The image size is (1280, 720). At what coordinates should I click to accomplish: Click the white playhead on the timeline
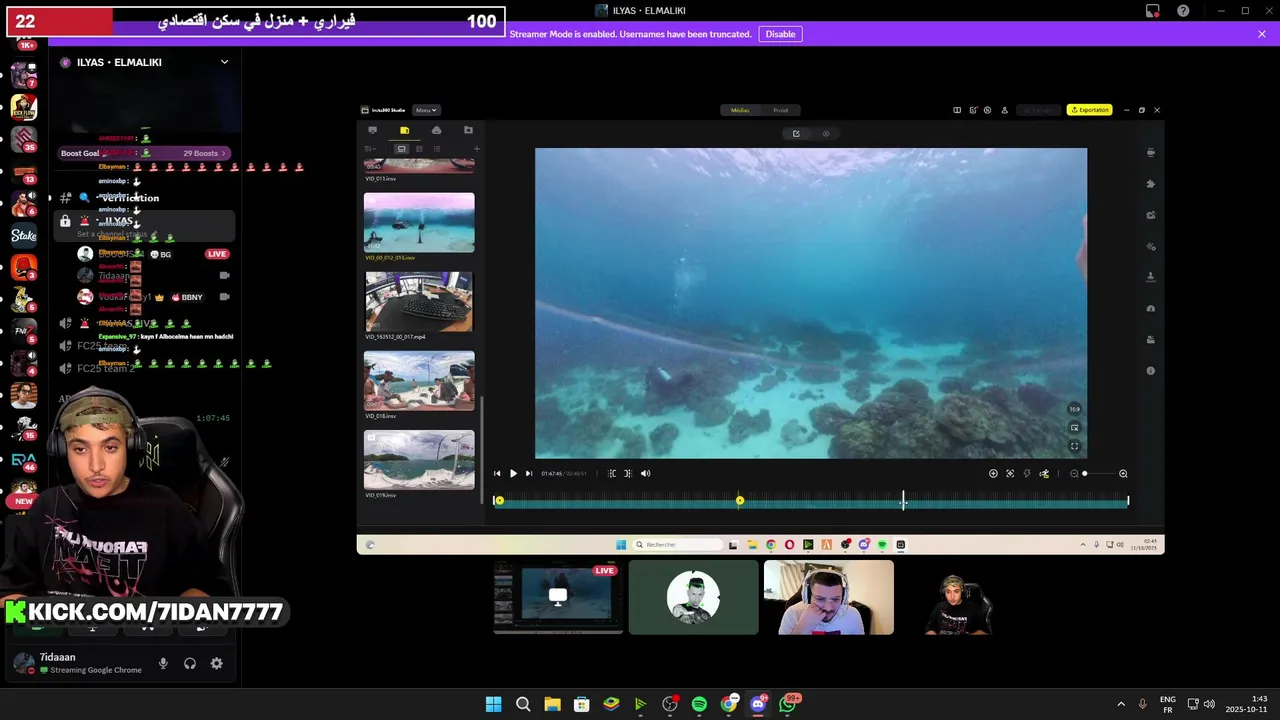point(903,500)
